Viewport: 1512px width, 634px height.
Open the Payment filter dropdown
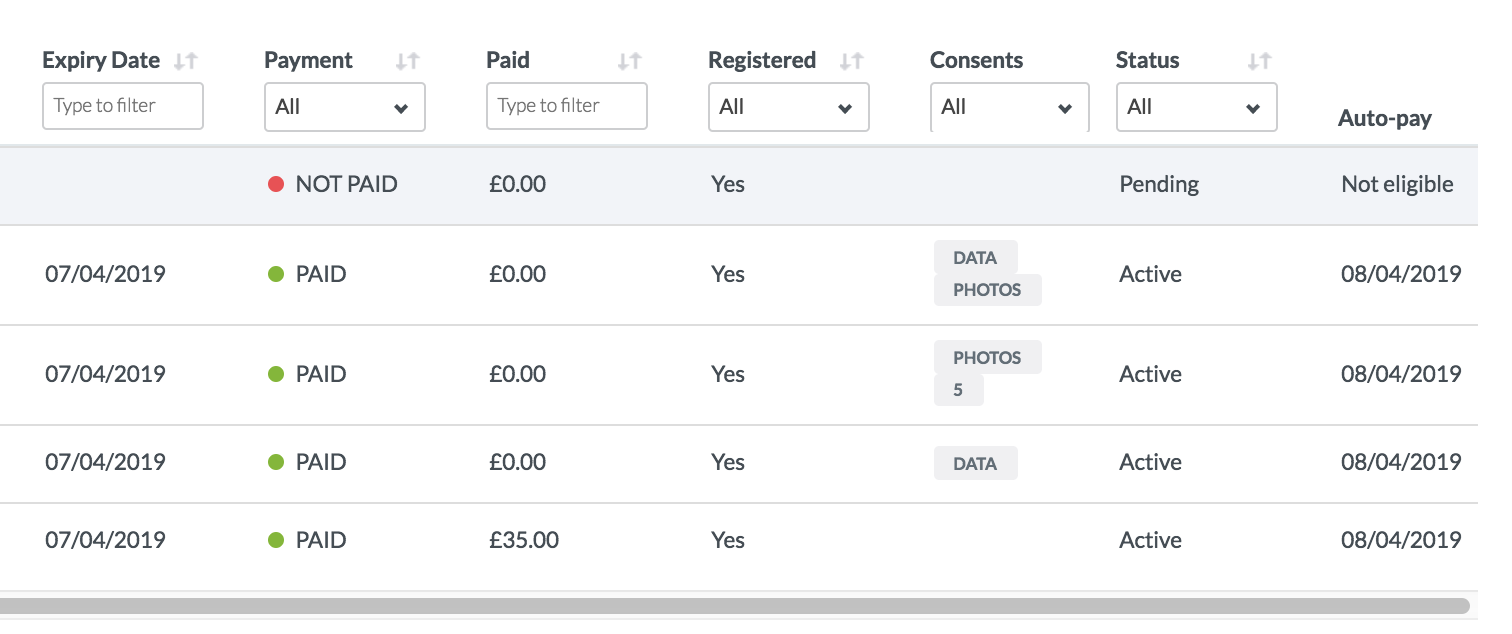[344, 107]
